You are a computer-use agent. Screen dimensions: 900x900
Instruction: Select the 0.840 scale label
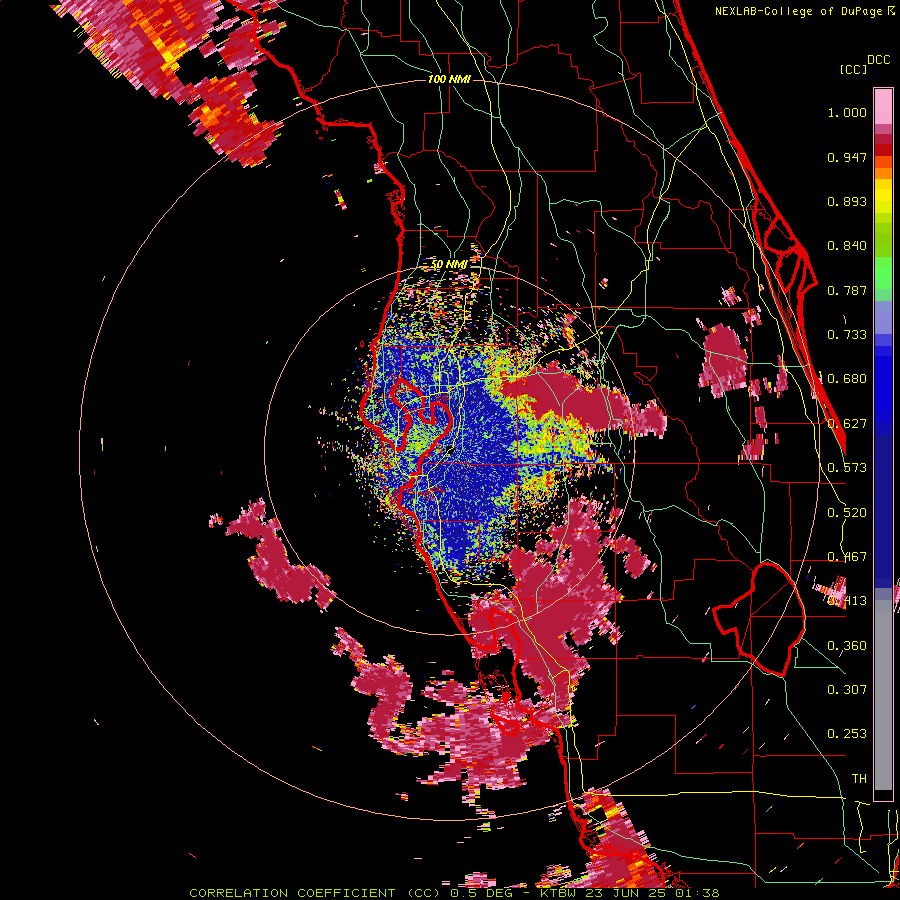[847, 246]
